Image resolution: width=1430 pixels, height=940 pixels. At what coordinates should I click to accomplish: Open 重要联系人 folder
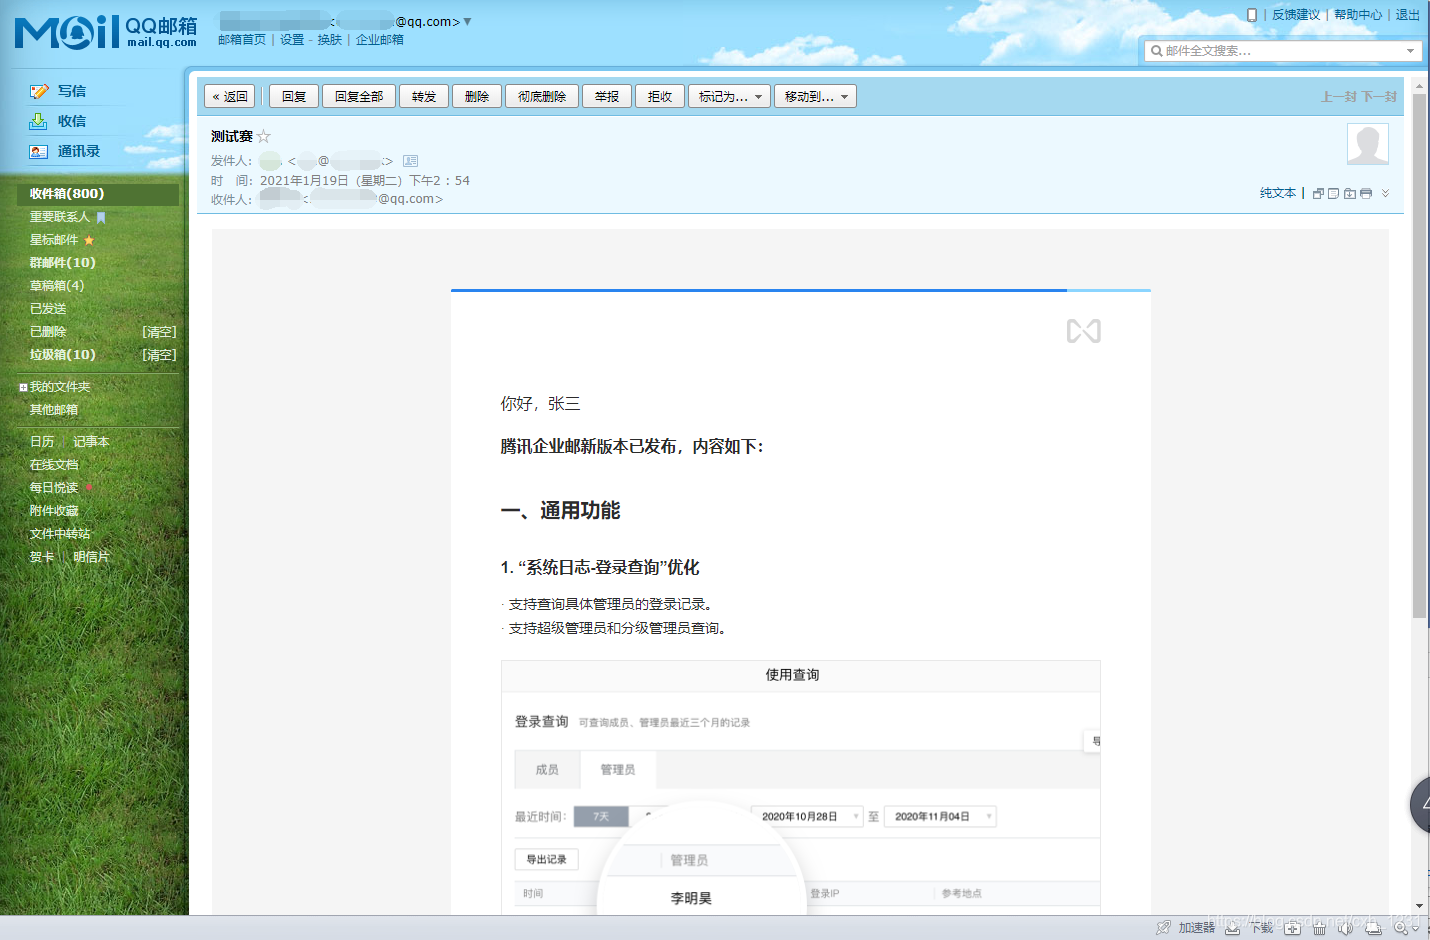[x=60, y=217]
